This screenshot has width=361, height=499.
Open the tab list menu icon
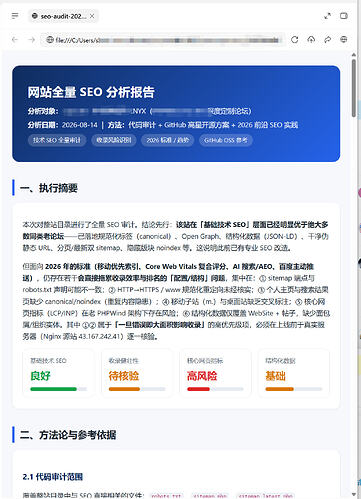15,16
